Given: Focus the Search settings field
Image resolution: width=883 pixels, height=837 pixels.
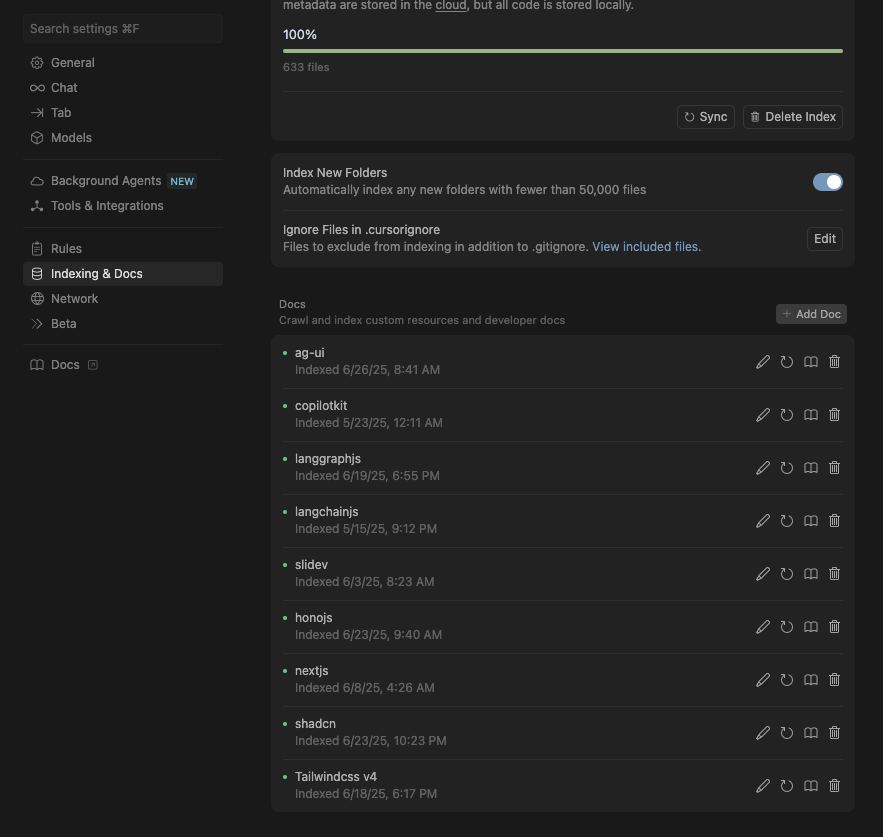Looking at the screenshot, I should [122, 29].
